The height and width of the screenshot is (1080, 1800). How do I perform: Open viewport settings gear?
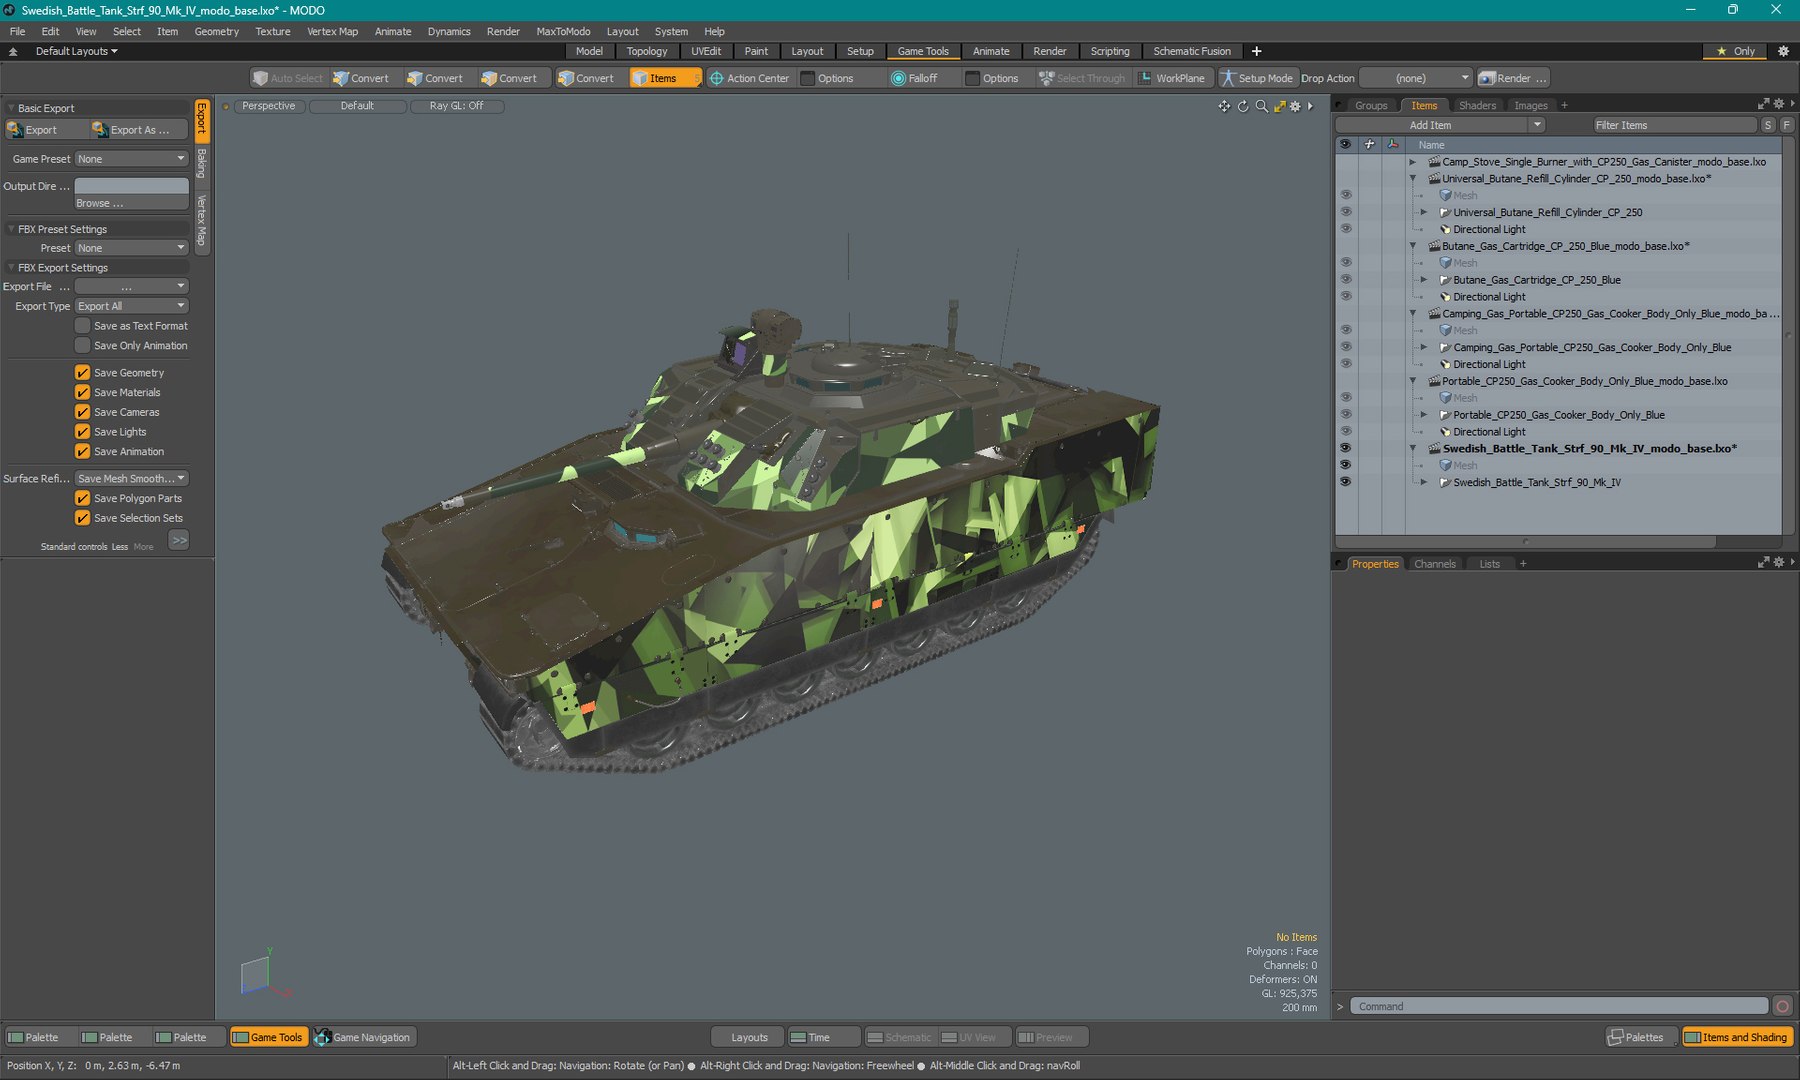[x=1296, y=106]
